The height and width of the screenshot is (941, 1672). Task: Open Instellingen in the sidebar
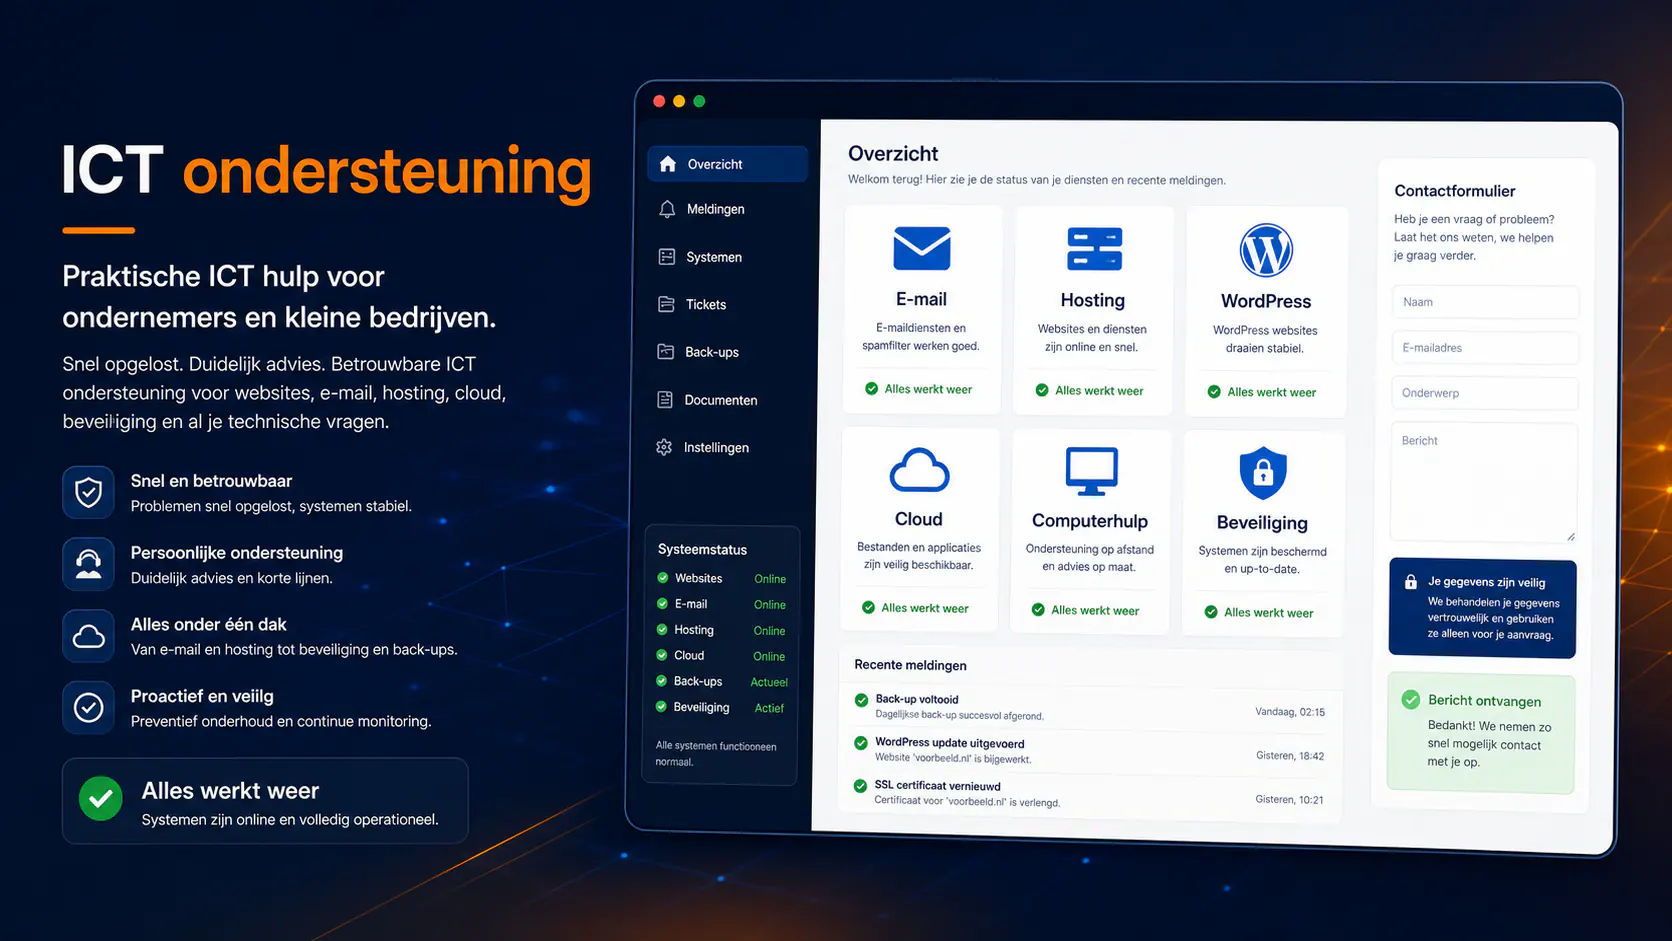(716, 447)
